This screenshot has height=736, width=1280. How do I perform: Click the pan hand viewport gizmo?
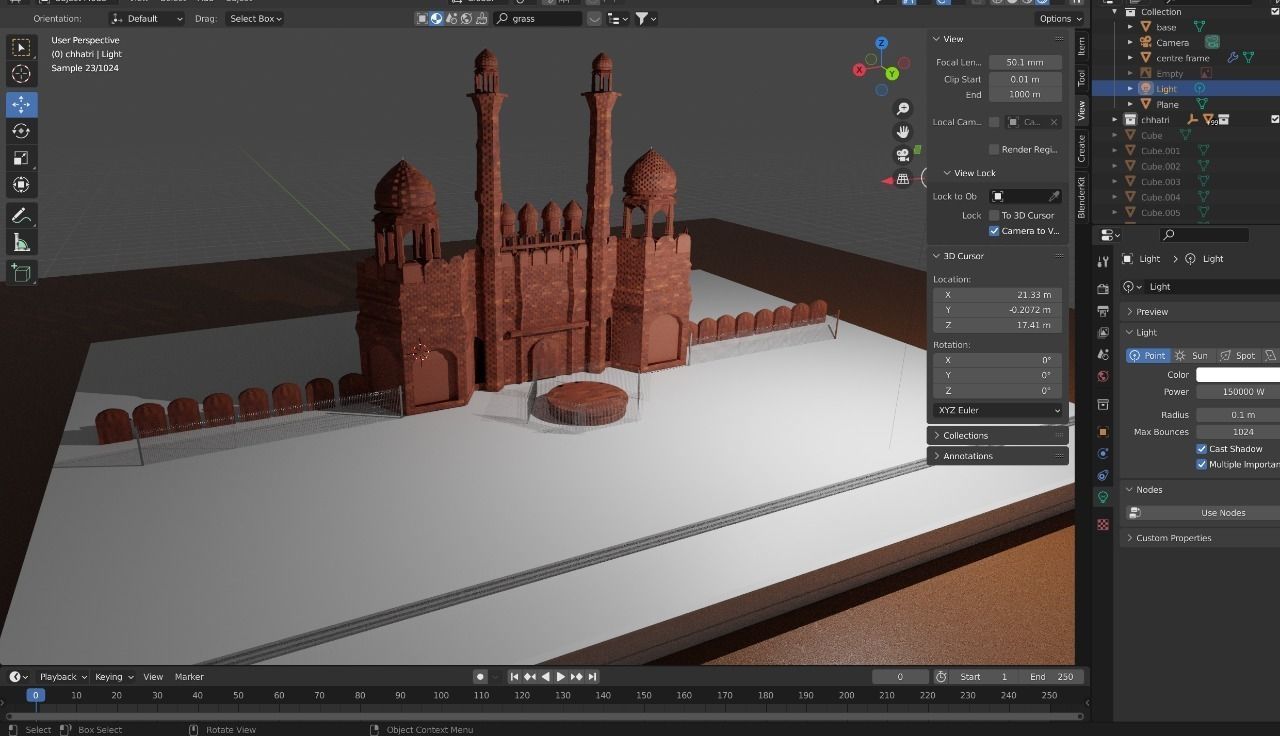tap(903, 132)
